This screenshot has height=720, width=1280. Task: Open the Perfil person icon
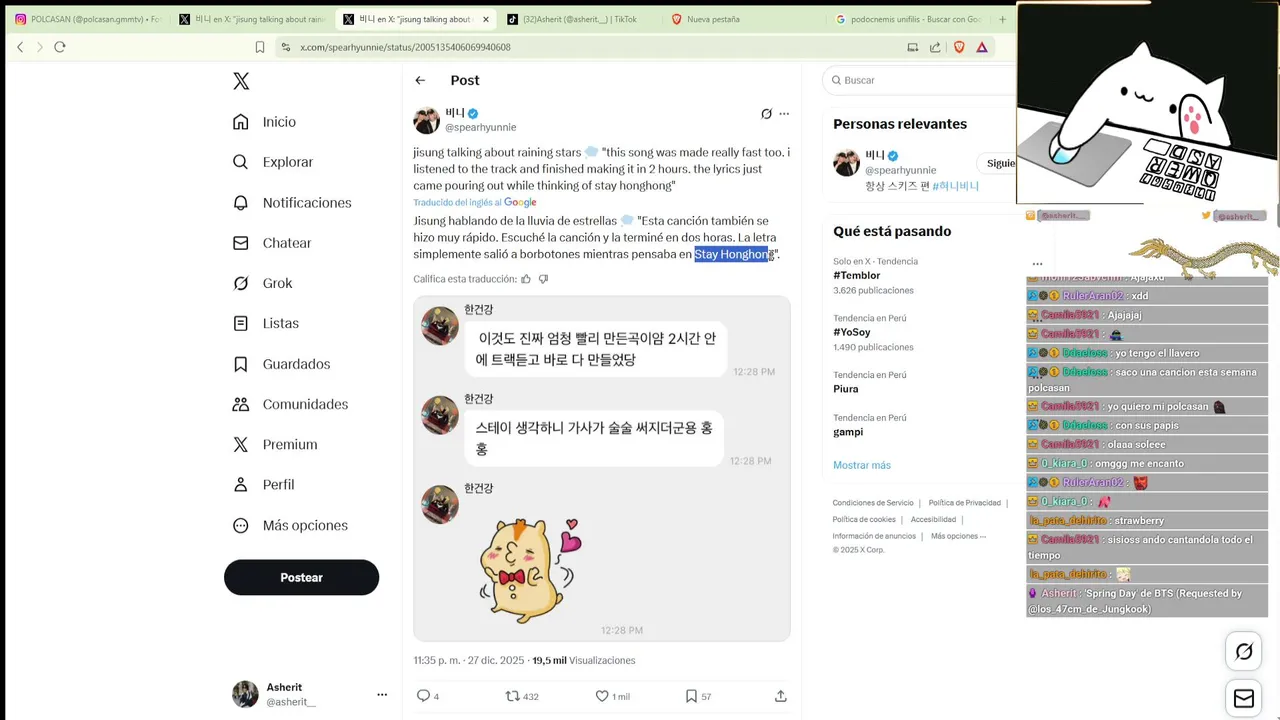[240, 484]
